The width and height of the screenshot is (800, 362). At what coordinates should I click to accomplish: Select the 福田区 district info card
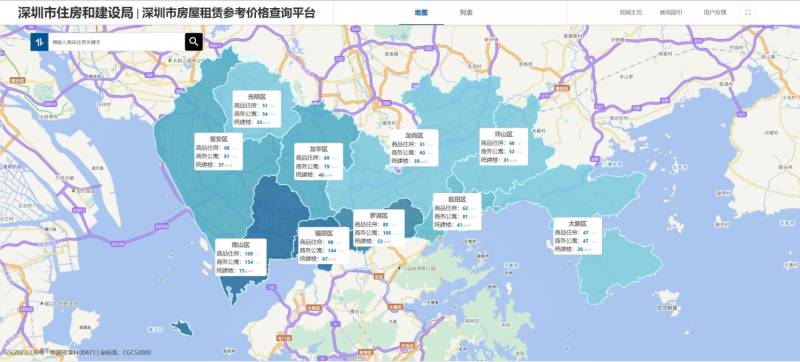tap(323, 246)
